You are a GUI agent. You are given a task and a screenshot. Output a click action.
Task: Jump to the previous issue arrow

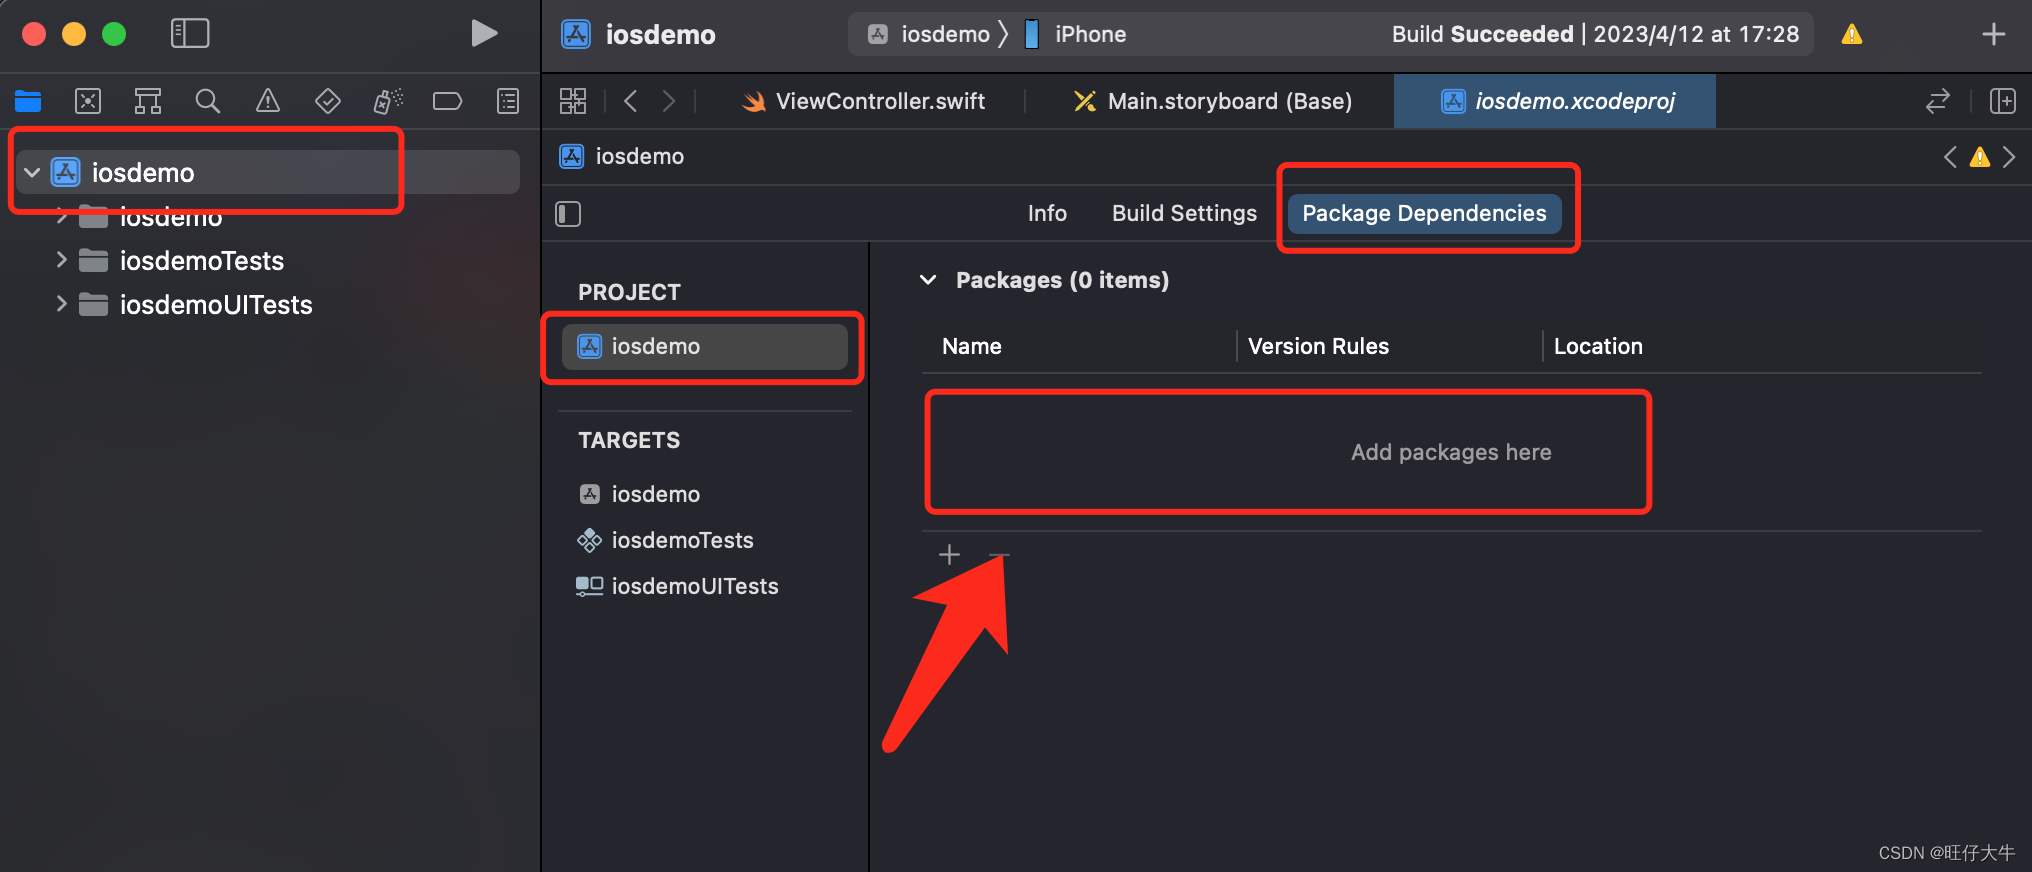coord(1950,157)
